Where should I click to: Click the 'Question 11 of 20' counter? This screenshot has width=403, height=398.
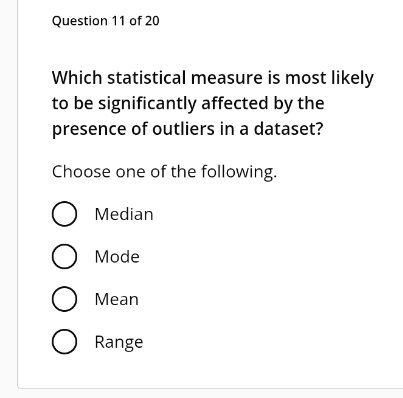pyautogui.click(x=106, y=21)
